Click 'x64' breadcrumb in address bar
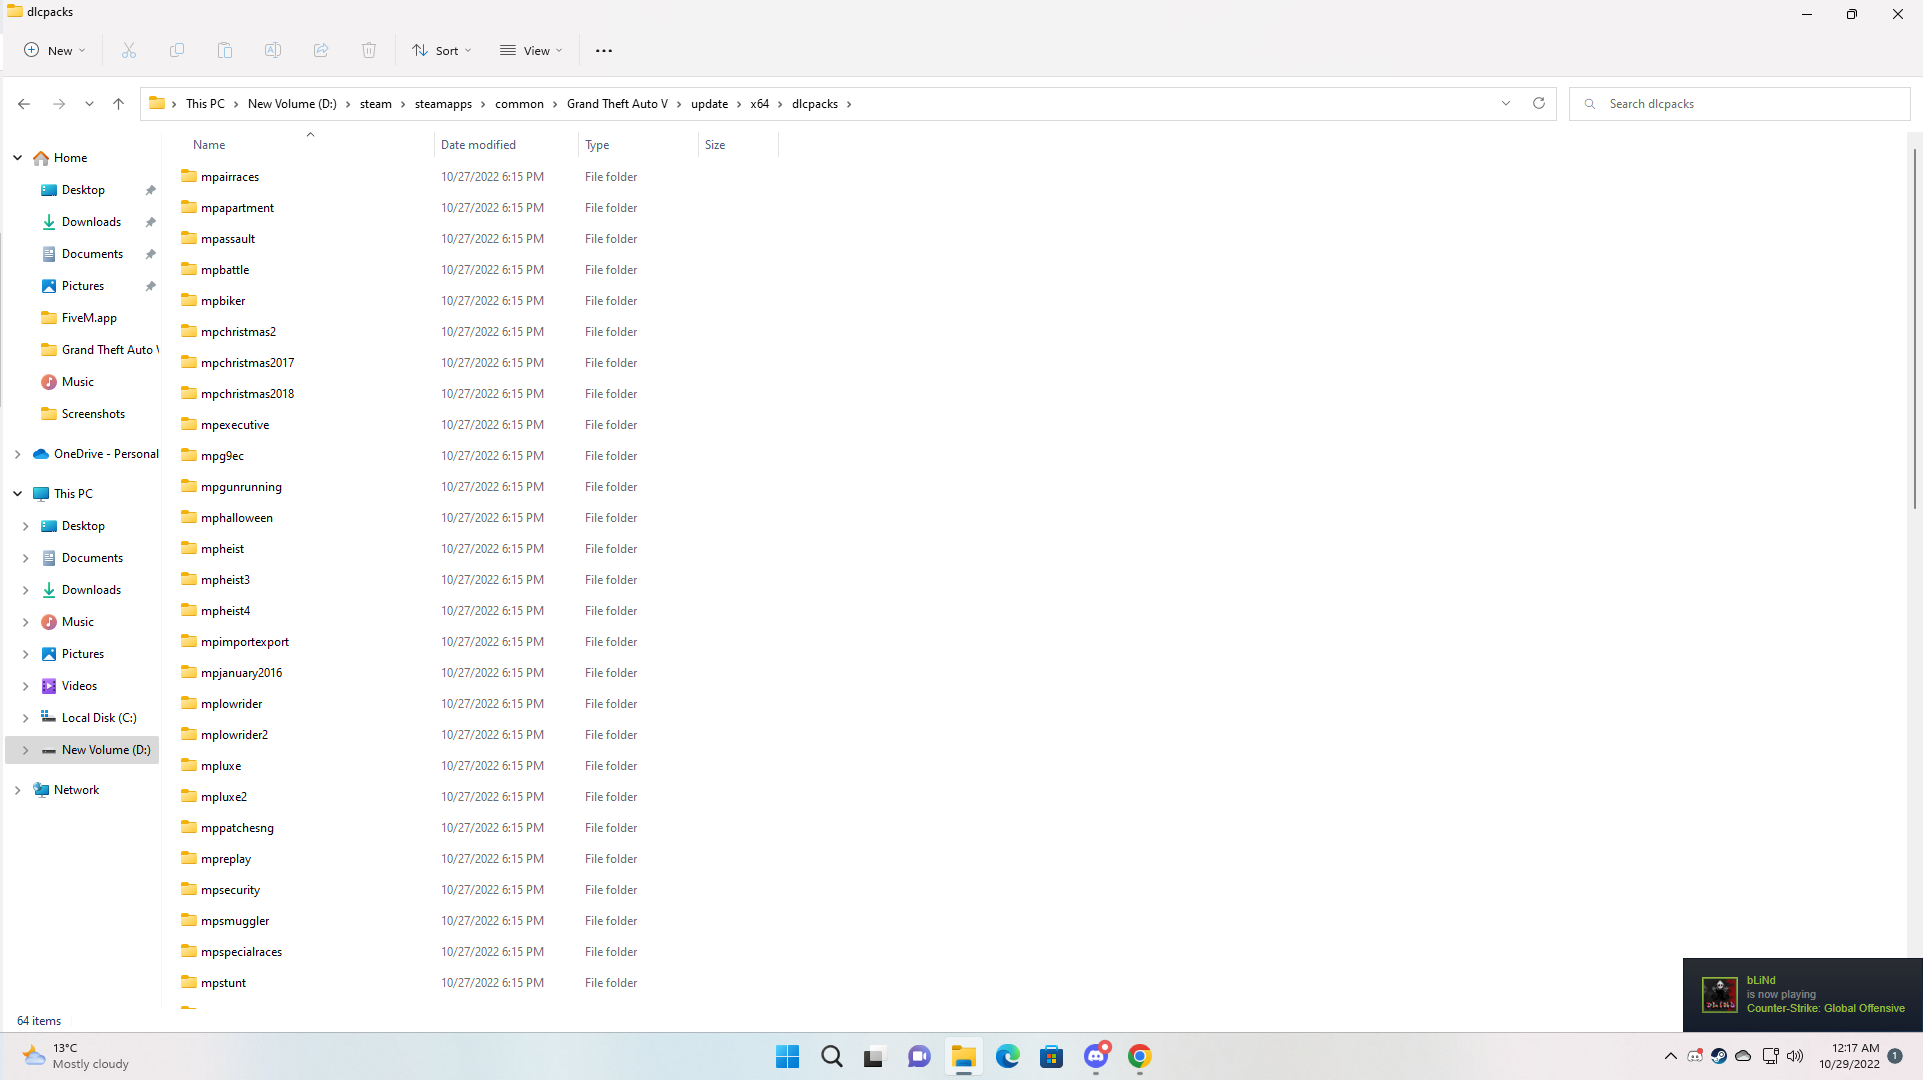Image resolution: width=1923 pixels, height=1080 pixels. point(760,104)
